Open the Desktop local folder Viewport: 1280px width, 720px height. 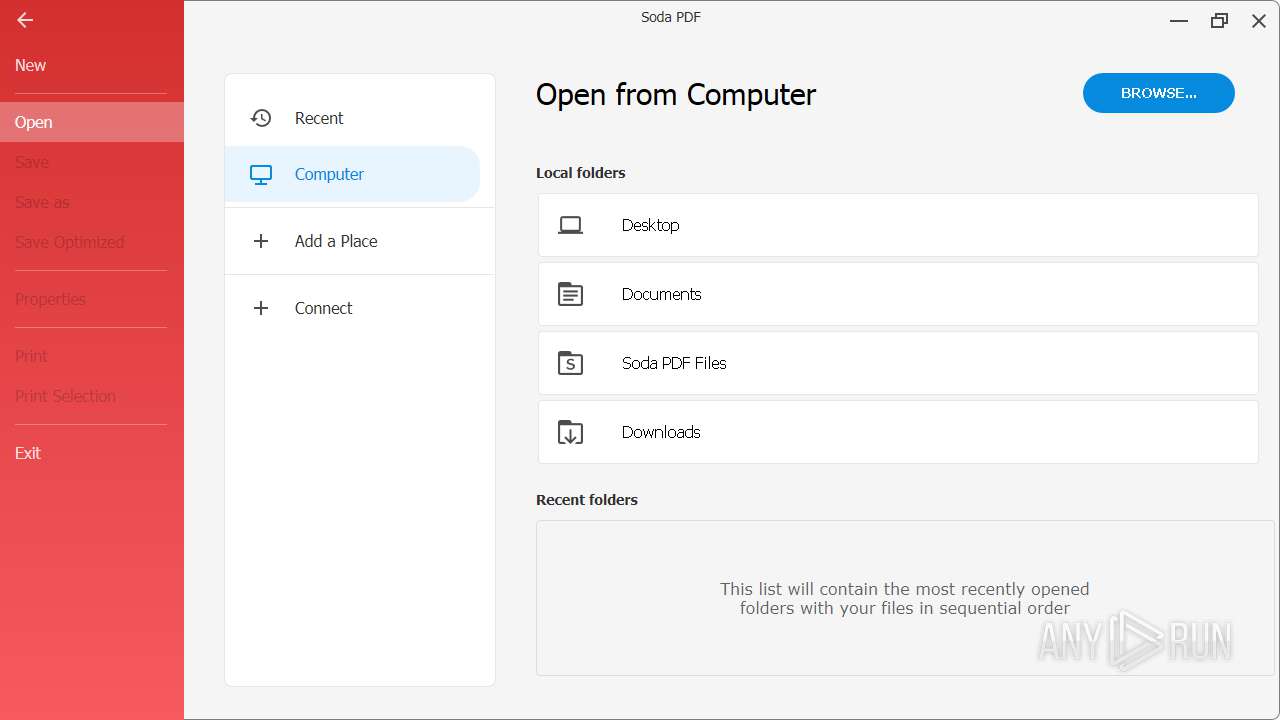[898, 225]
